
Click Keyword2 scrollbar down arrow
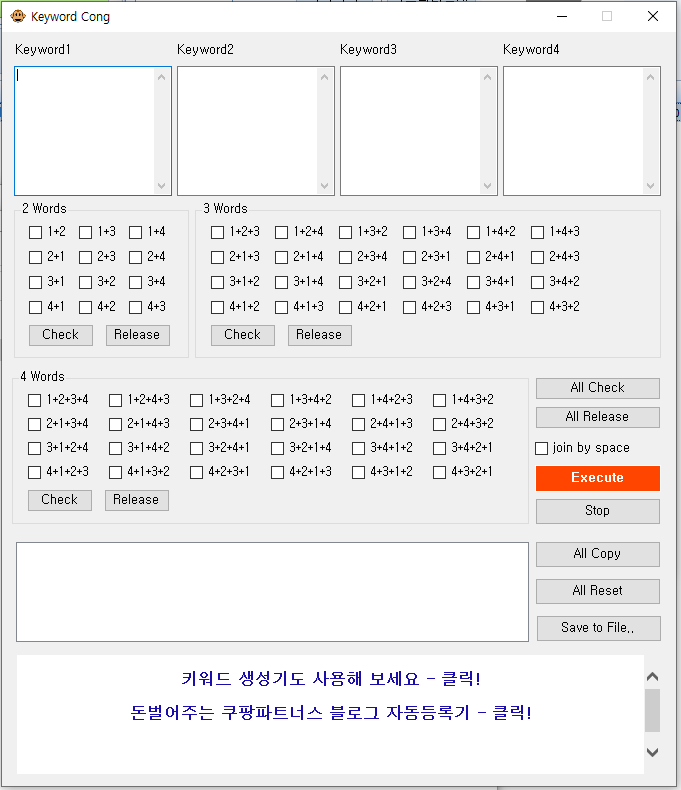(324, 185)
